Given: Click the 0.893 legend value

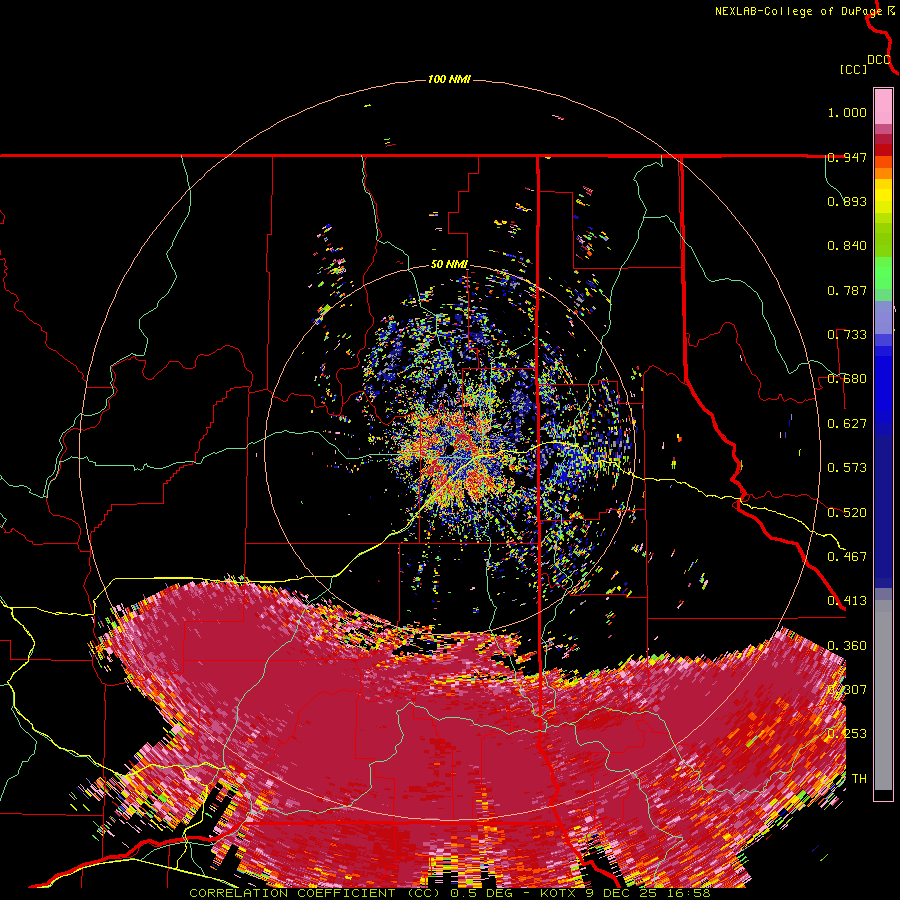Looking at the screenshot, I should point(847,201).
